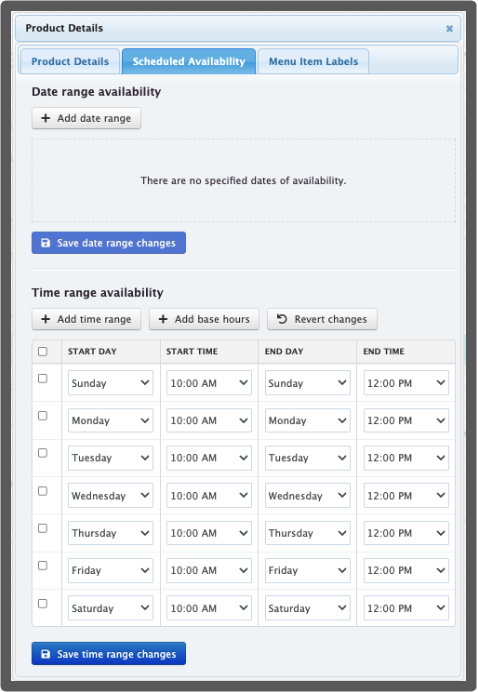Click the Add base hours button
This screenshot has height=692, width=478.
[204, 319]
